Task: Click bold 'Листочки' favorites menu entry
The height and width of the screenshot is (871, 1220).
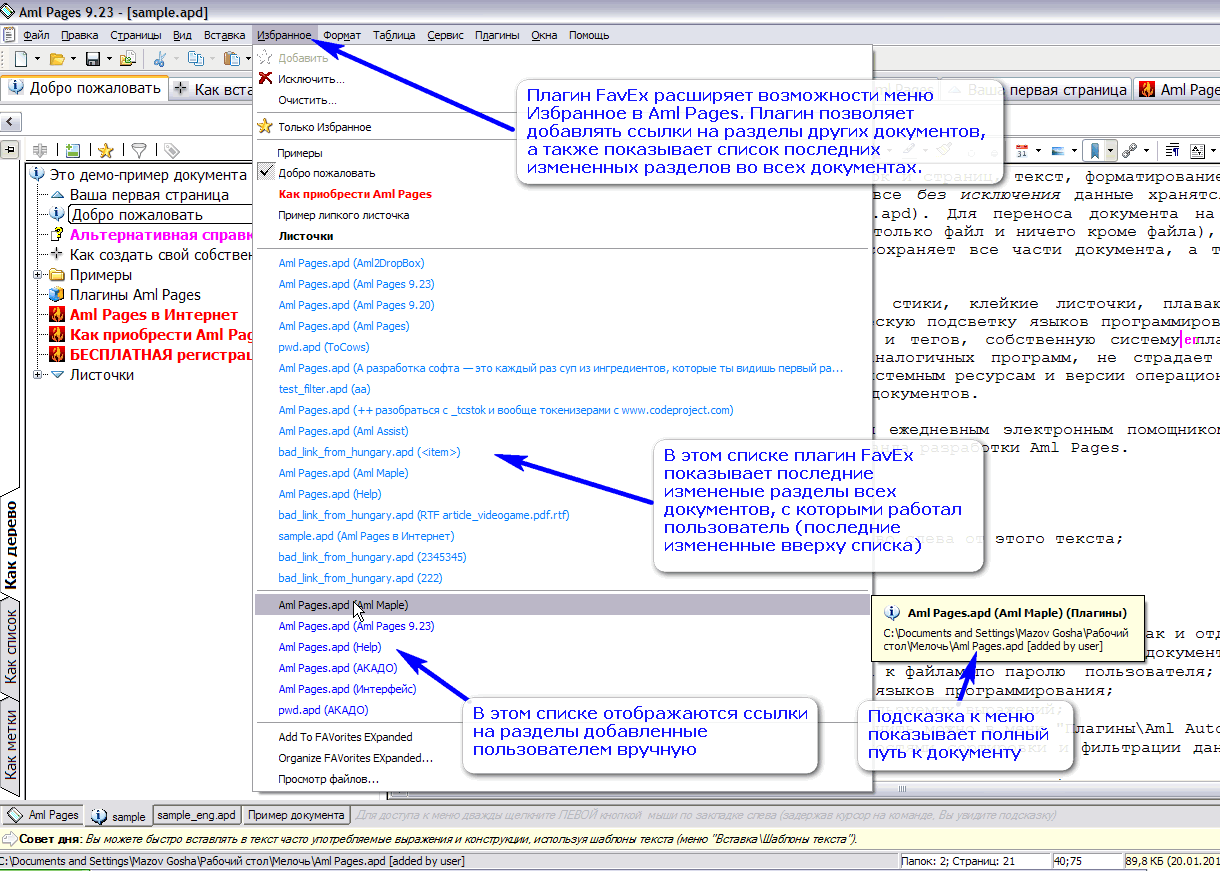Action: coord(306,236)
